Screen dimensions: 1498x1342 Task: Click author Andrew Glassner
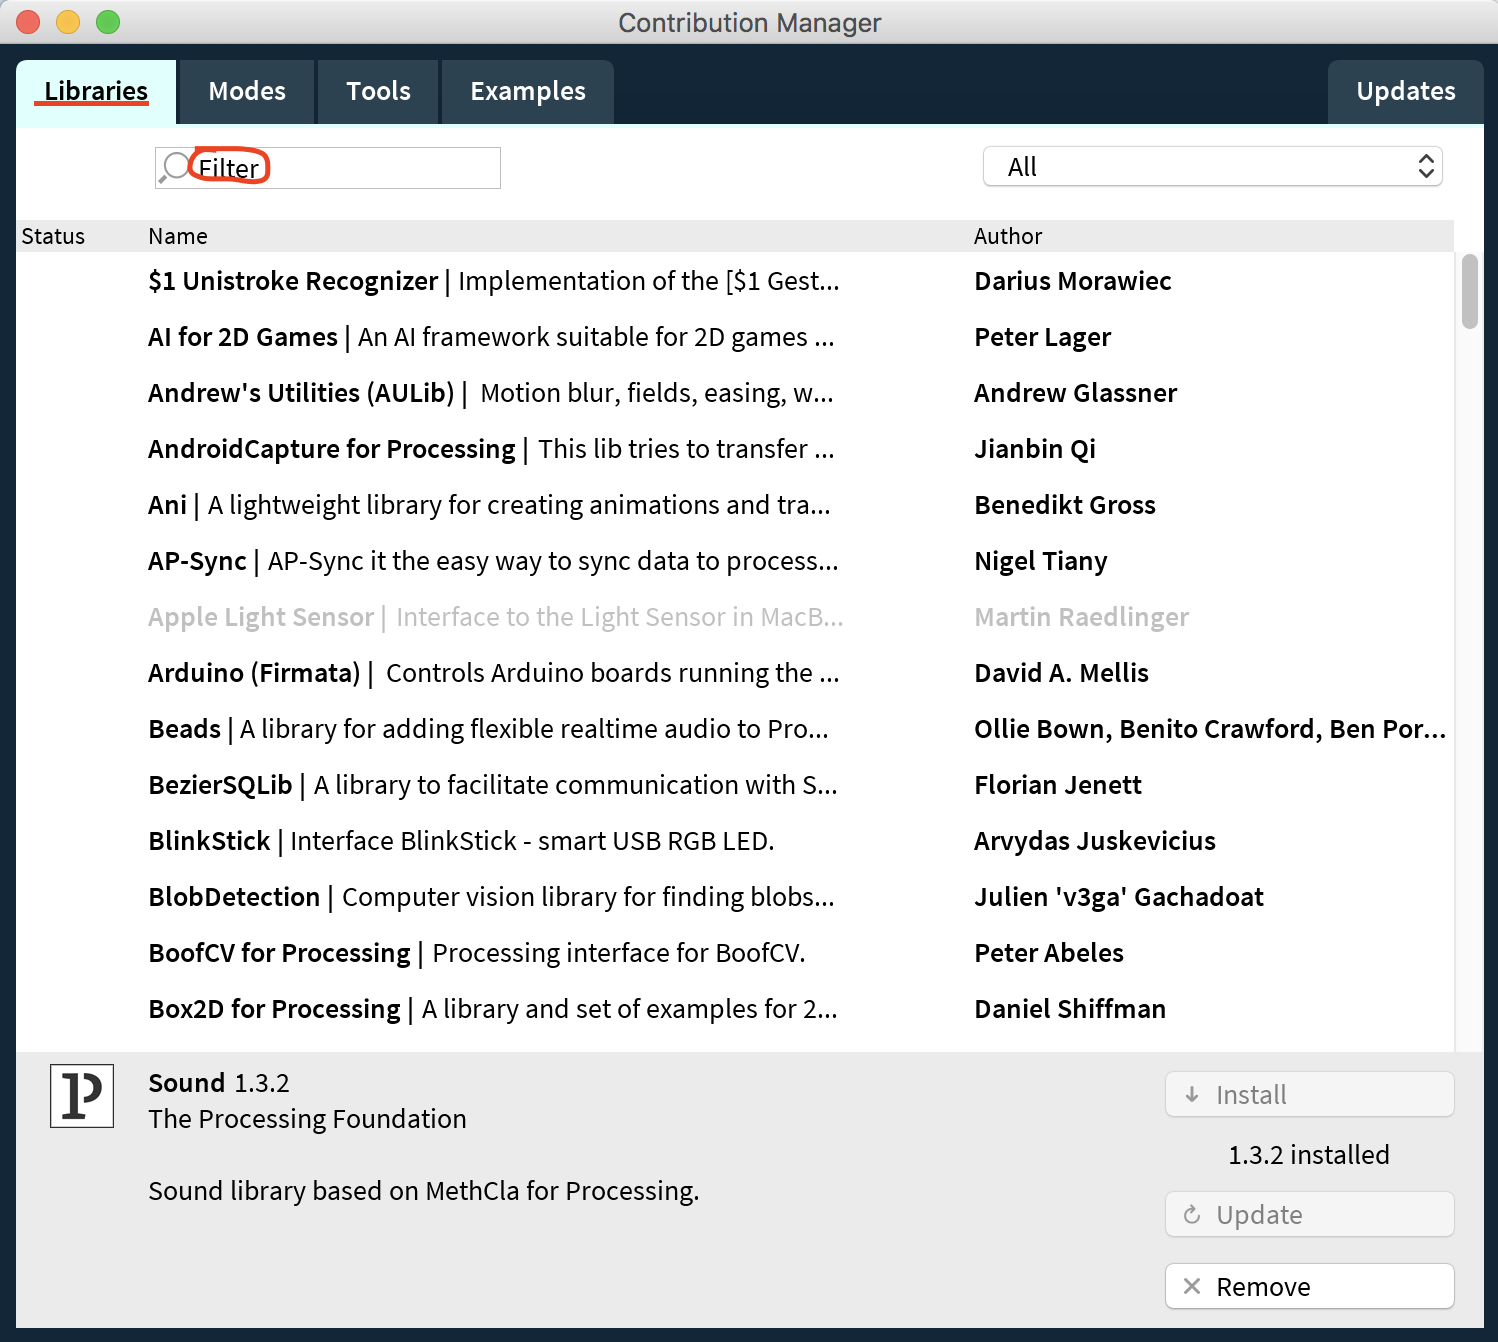point(1076,393)
